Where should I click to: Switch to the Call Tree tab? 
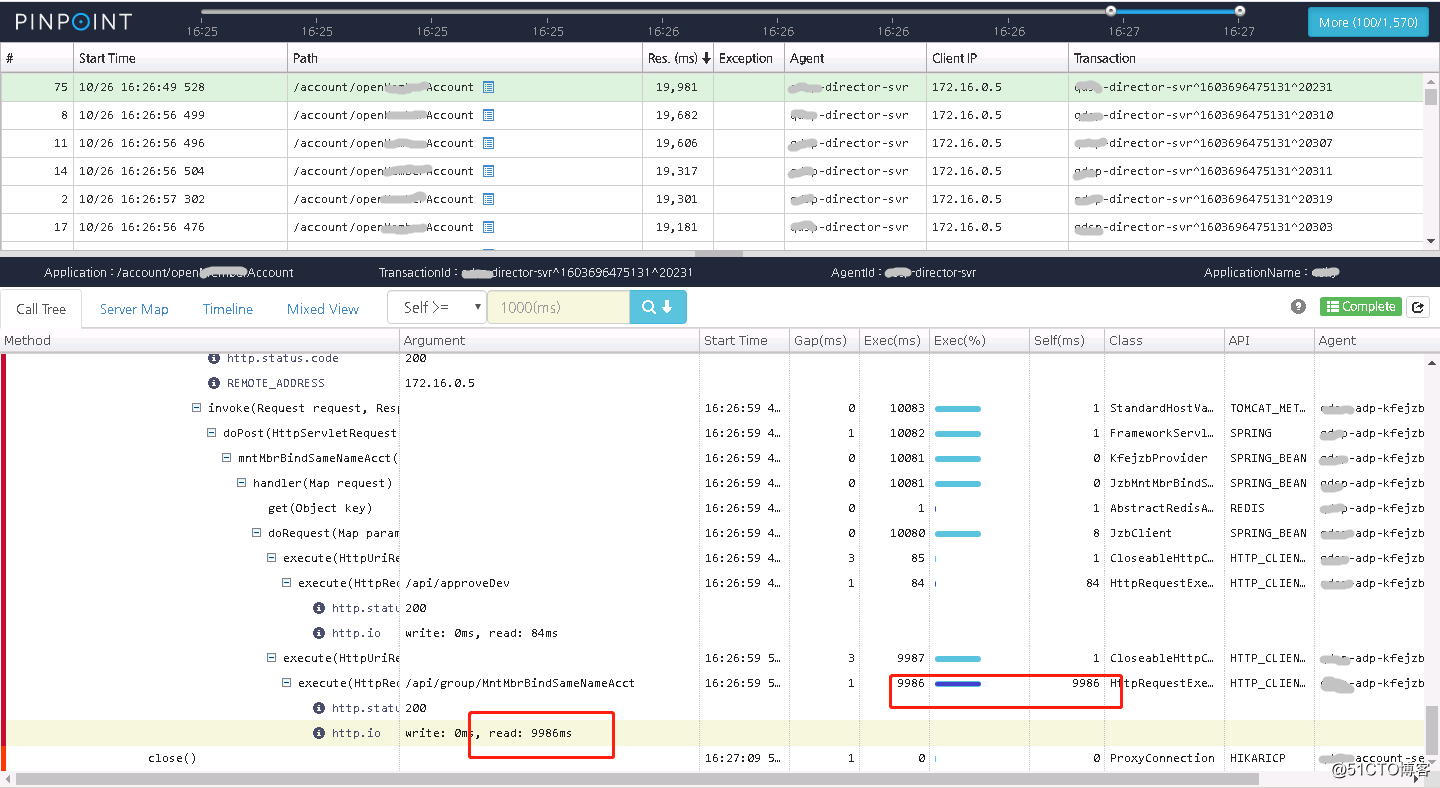(x=41, y=309)
